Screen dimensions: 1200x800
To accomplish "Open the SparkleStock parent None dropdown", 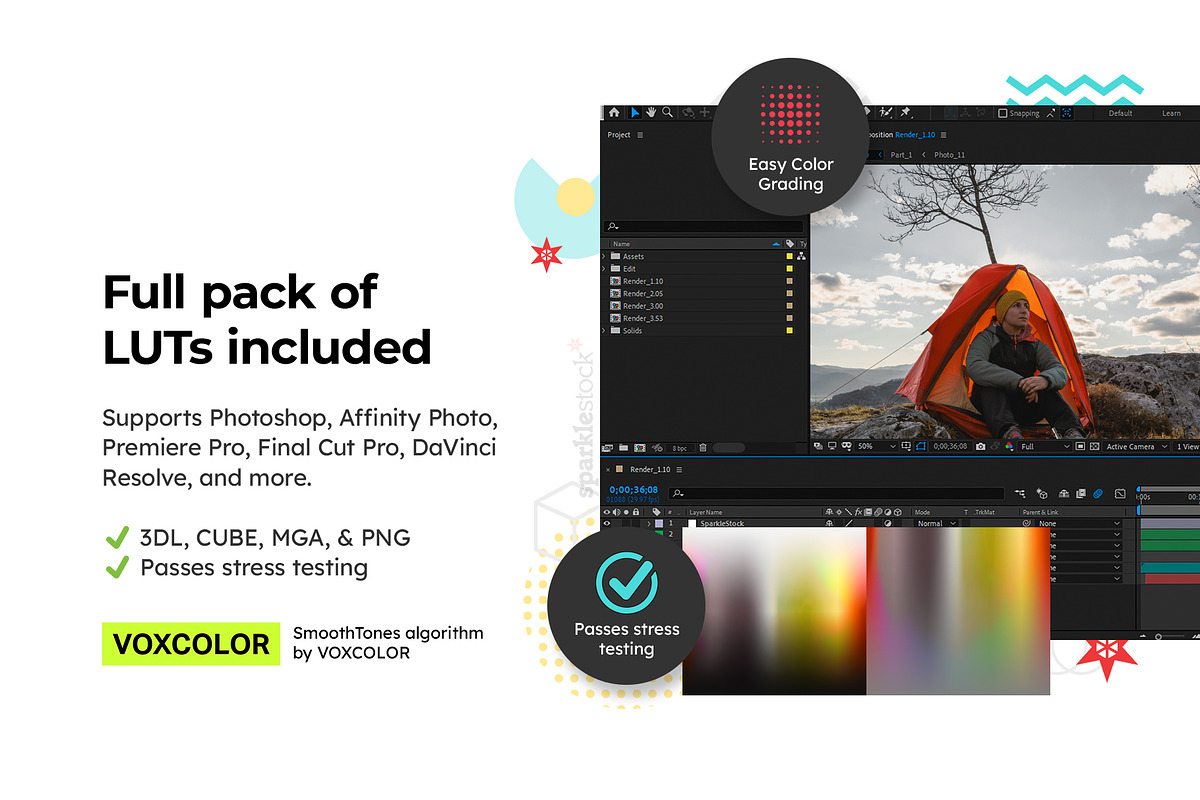I will (1079, 523).
